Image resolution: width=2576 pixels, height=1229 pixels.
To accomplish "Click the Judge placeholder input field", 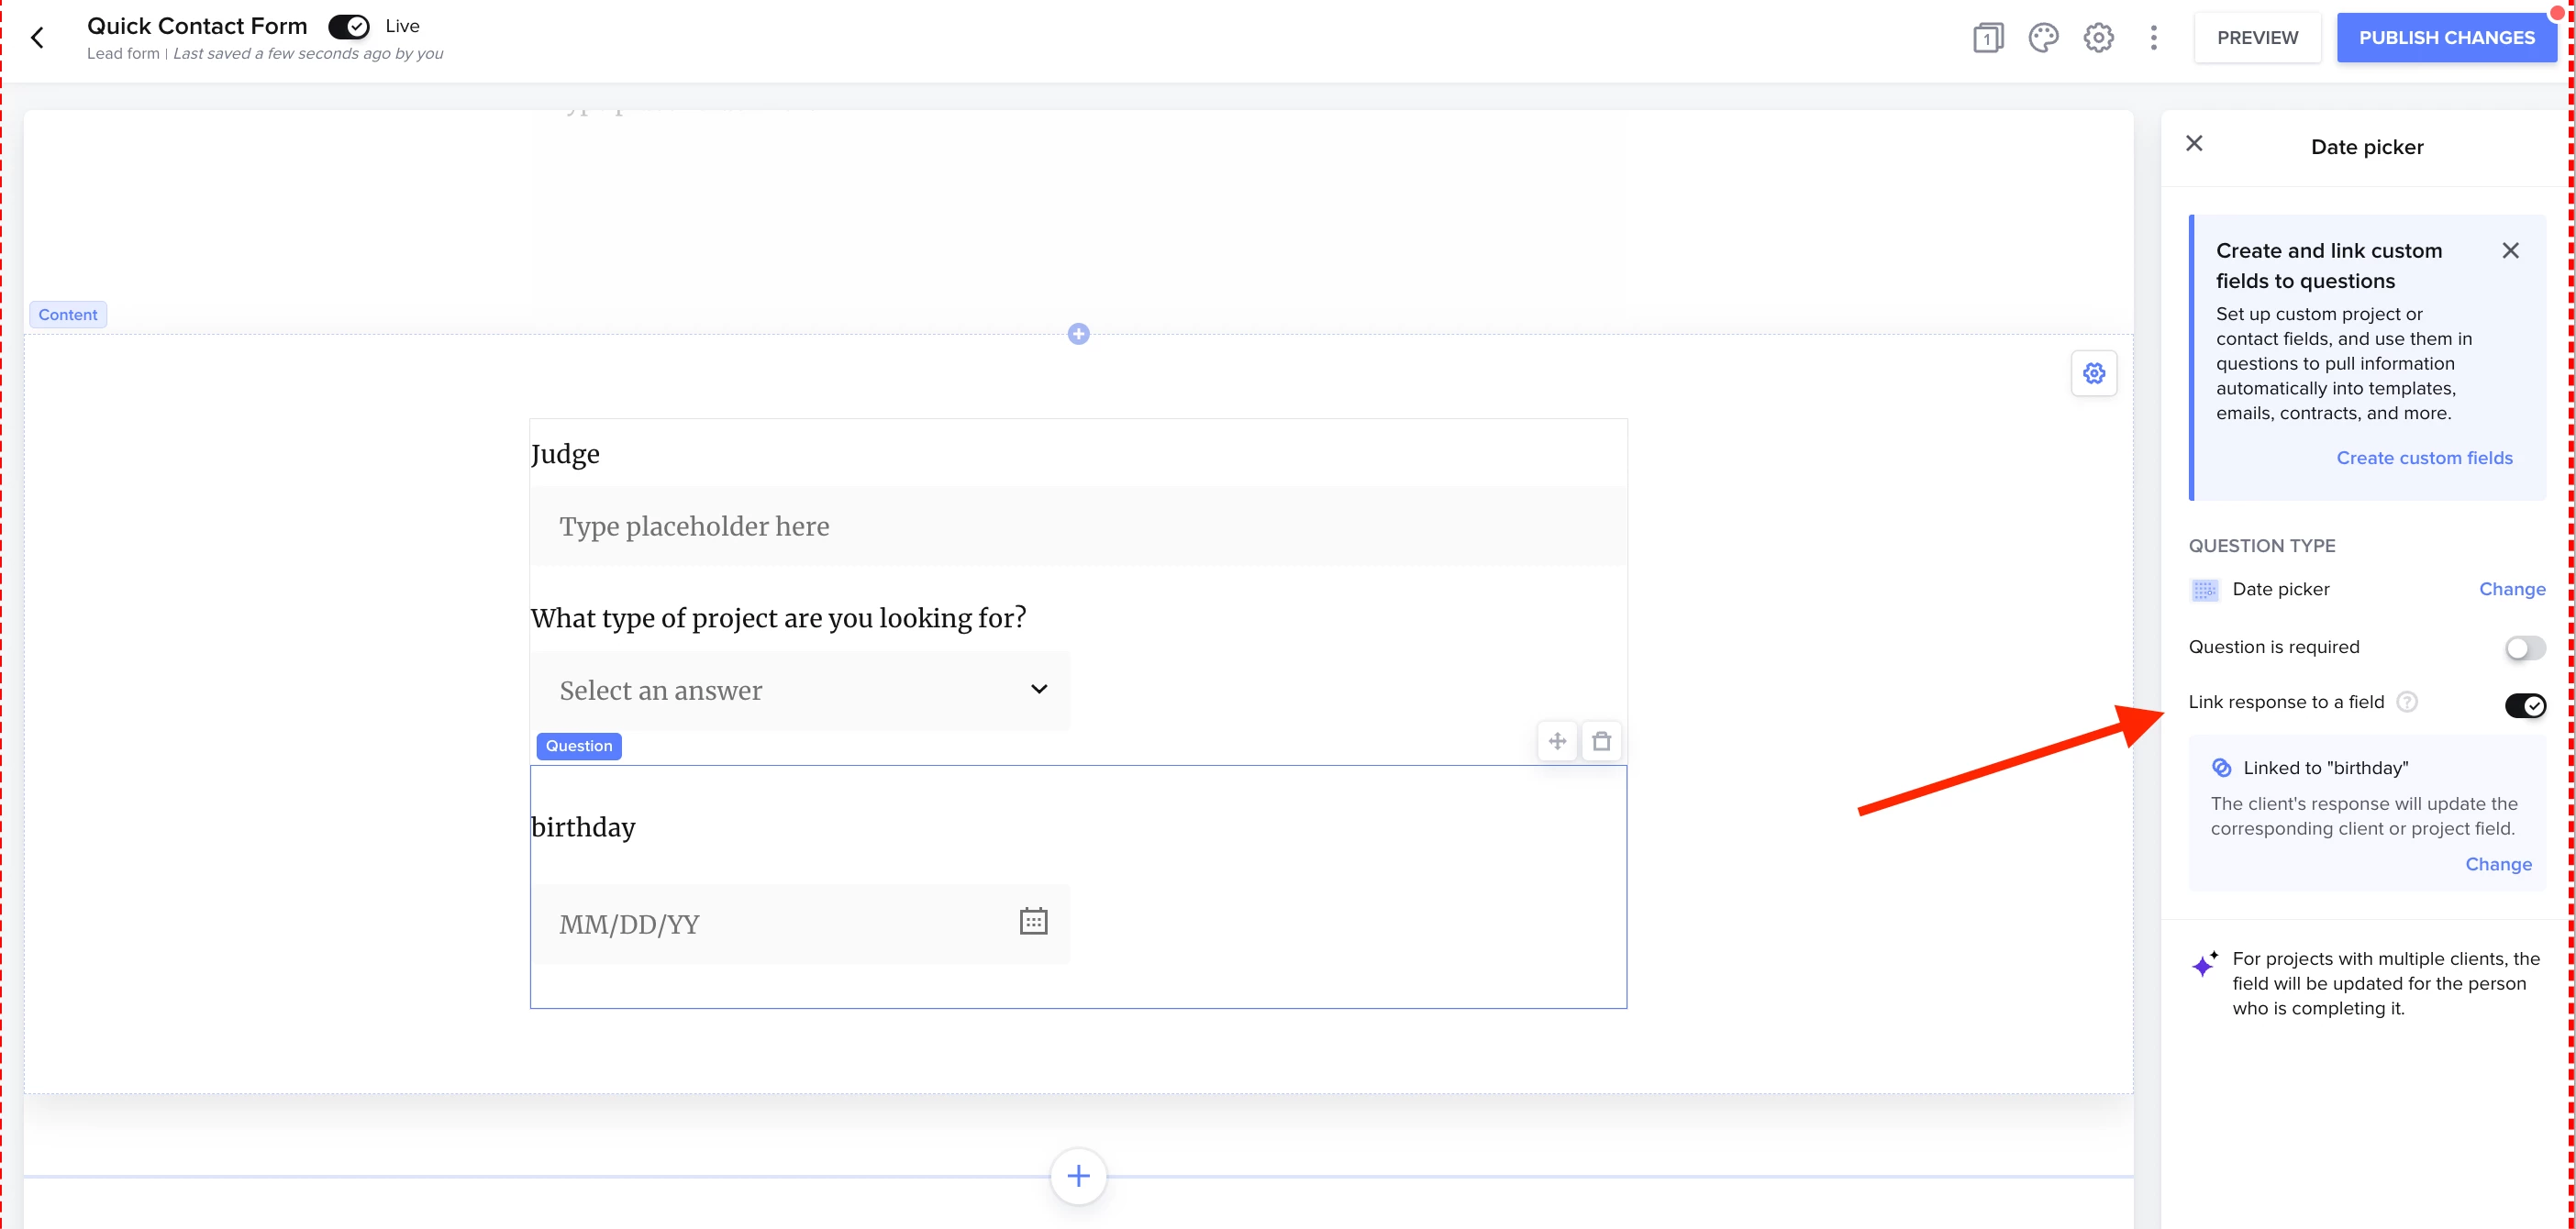I will [x=1078, y=526].
